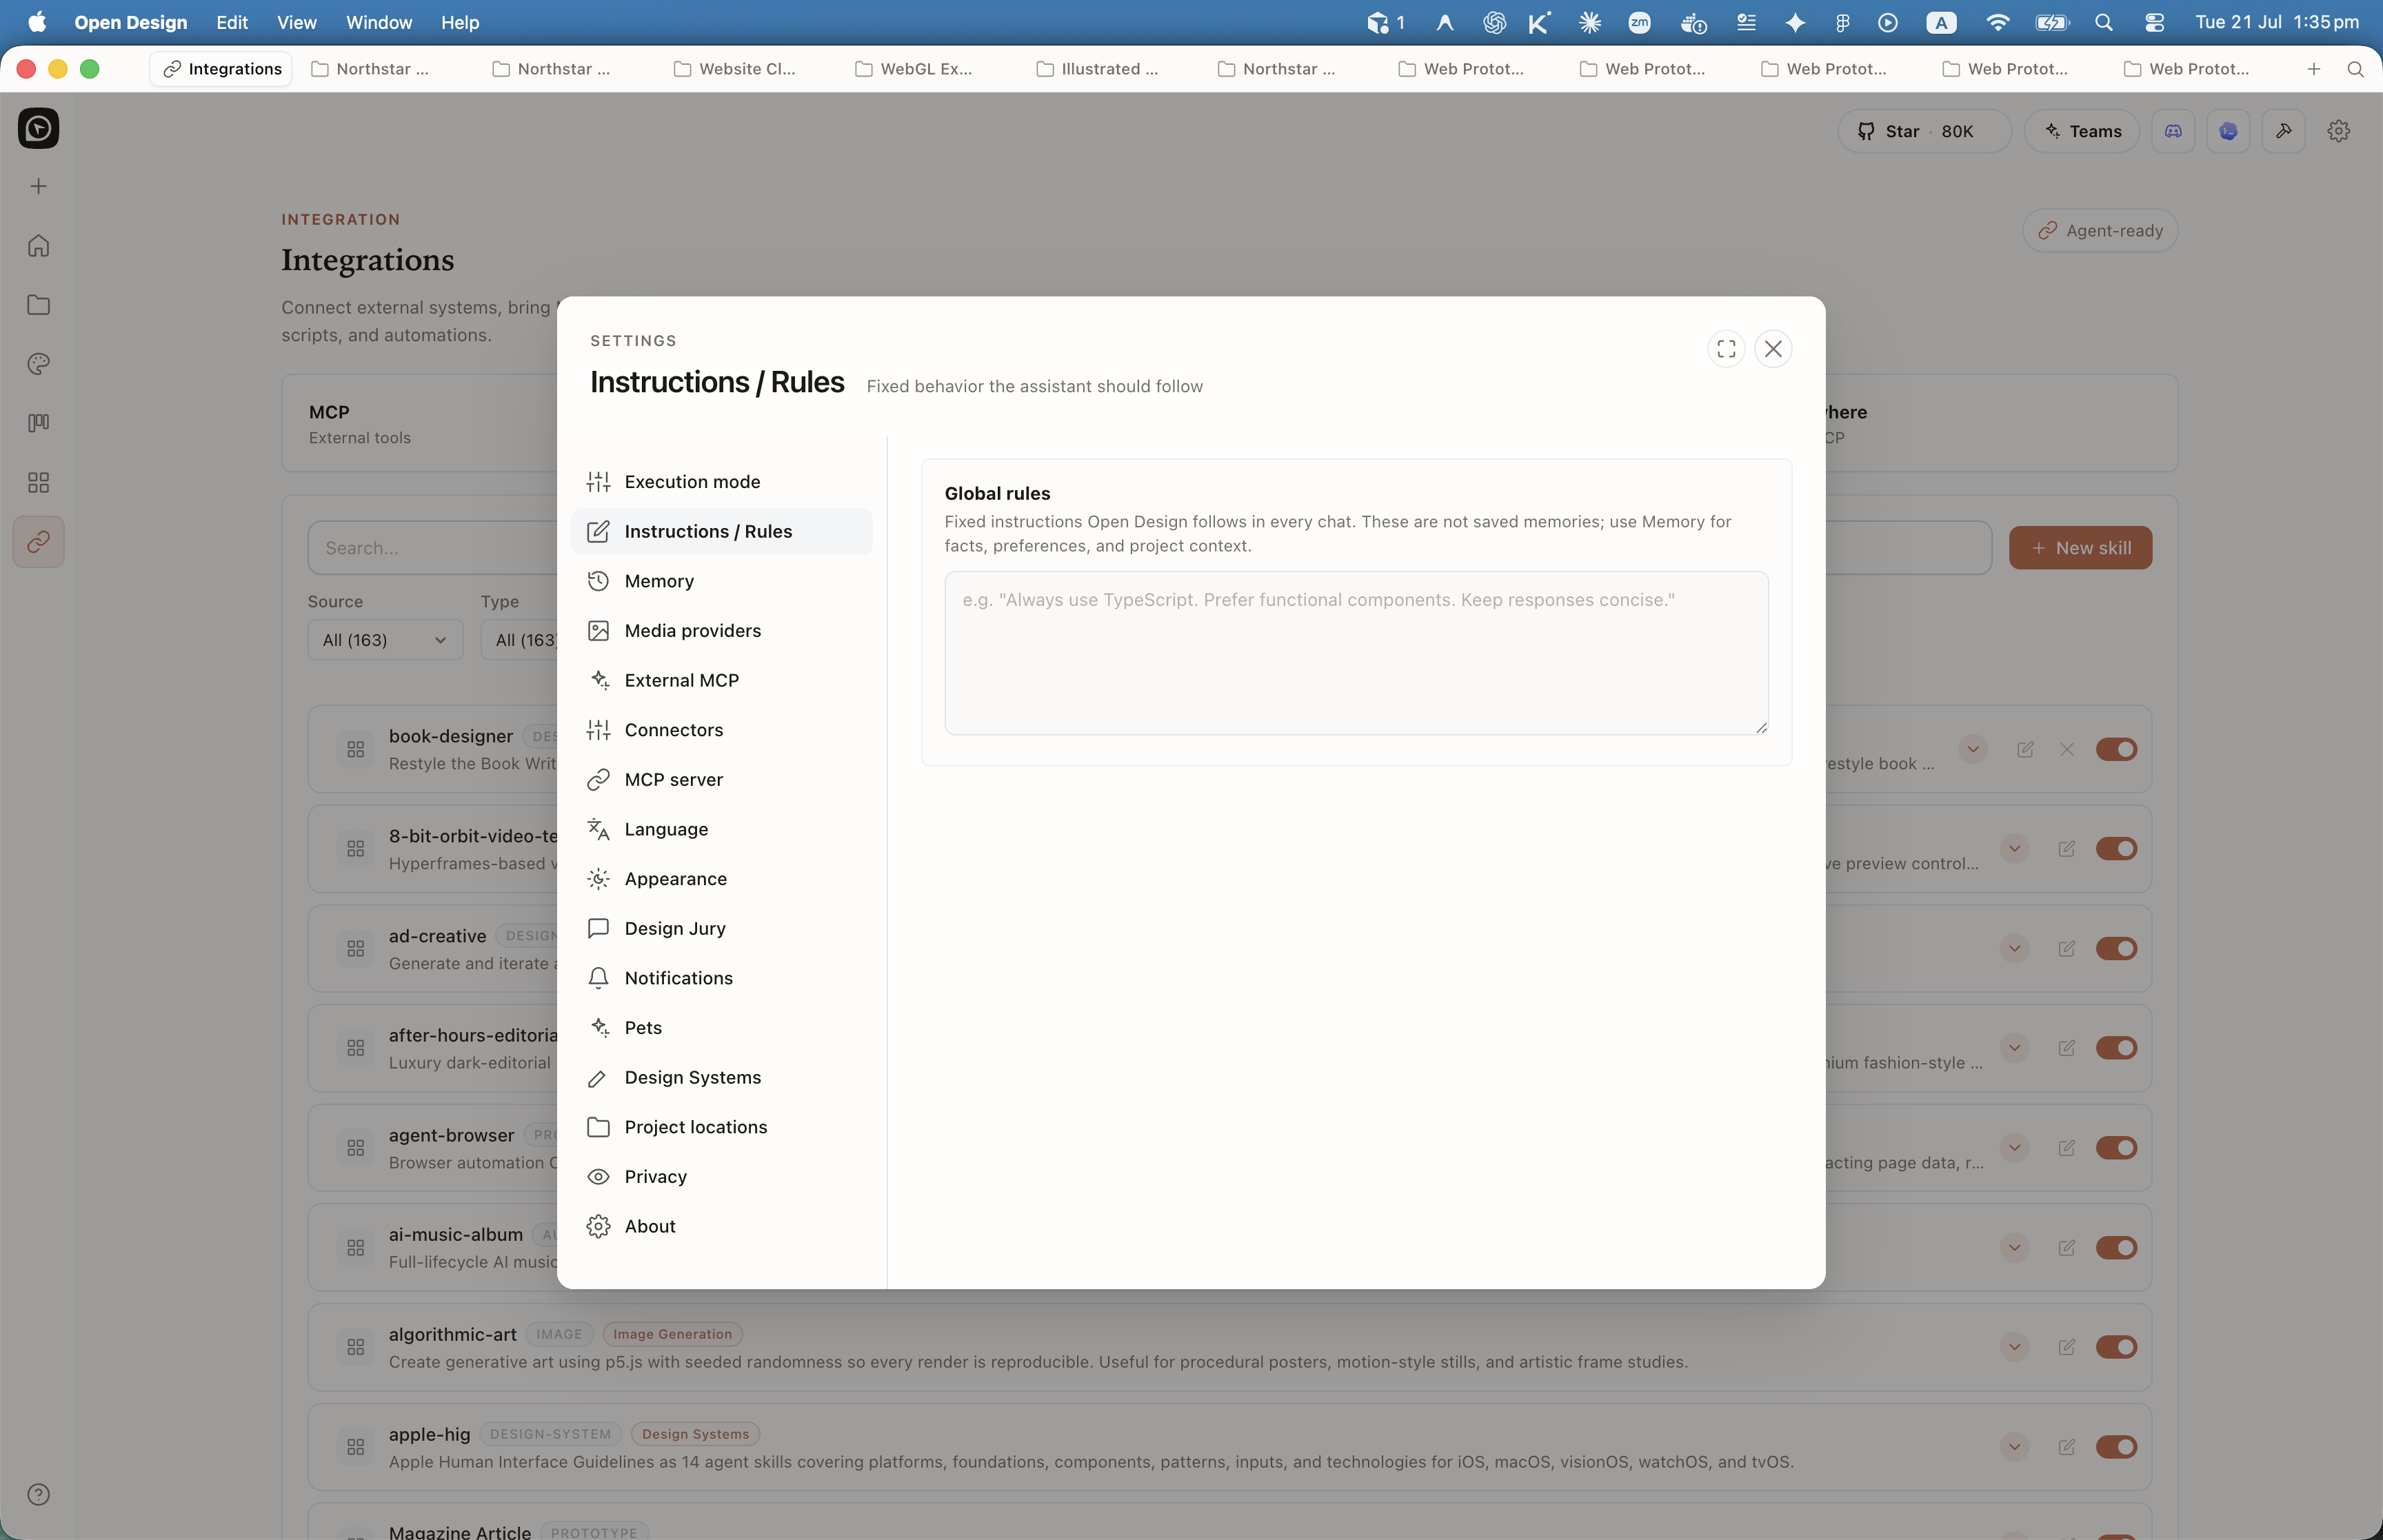Go to External MCP settings

721,680
